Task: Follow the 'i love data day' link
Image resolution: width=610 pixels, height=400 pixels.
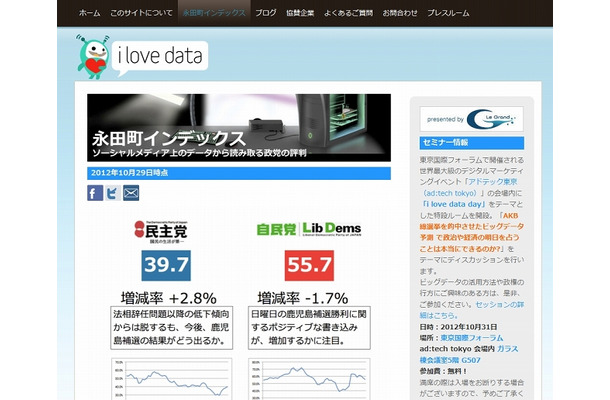Action: tap(453, 204)
